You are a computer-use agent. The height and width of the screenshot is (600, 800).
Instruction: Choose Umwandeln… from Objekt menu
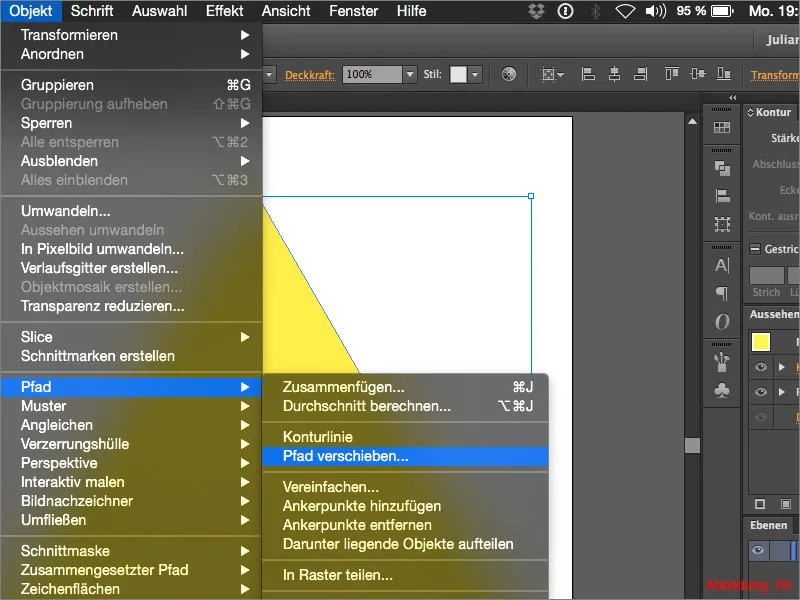point(132,211)
